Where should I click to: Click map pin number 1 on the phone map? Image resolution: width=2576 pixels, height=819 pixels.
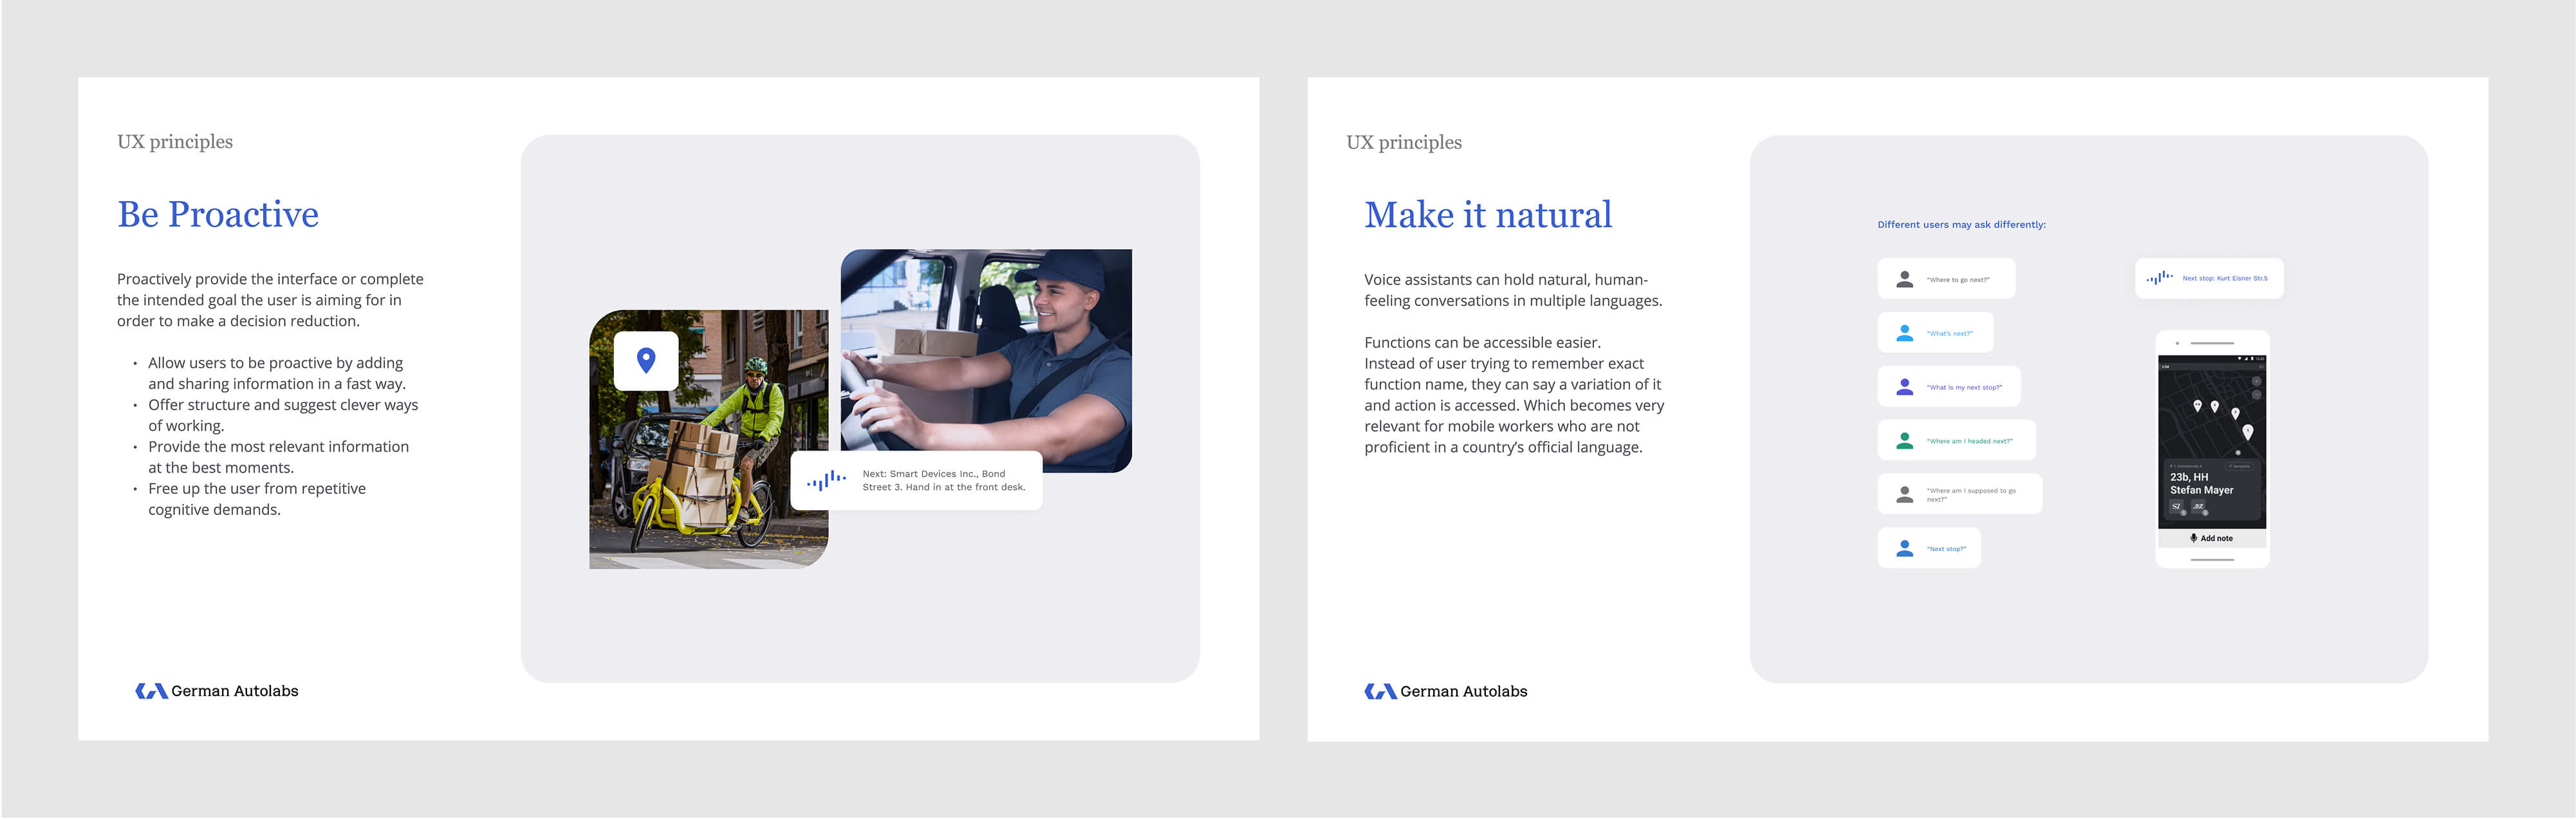(2248, 433)
